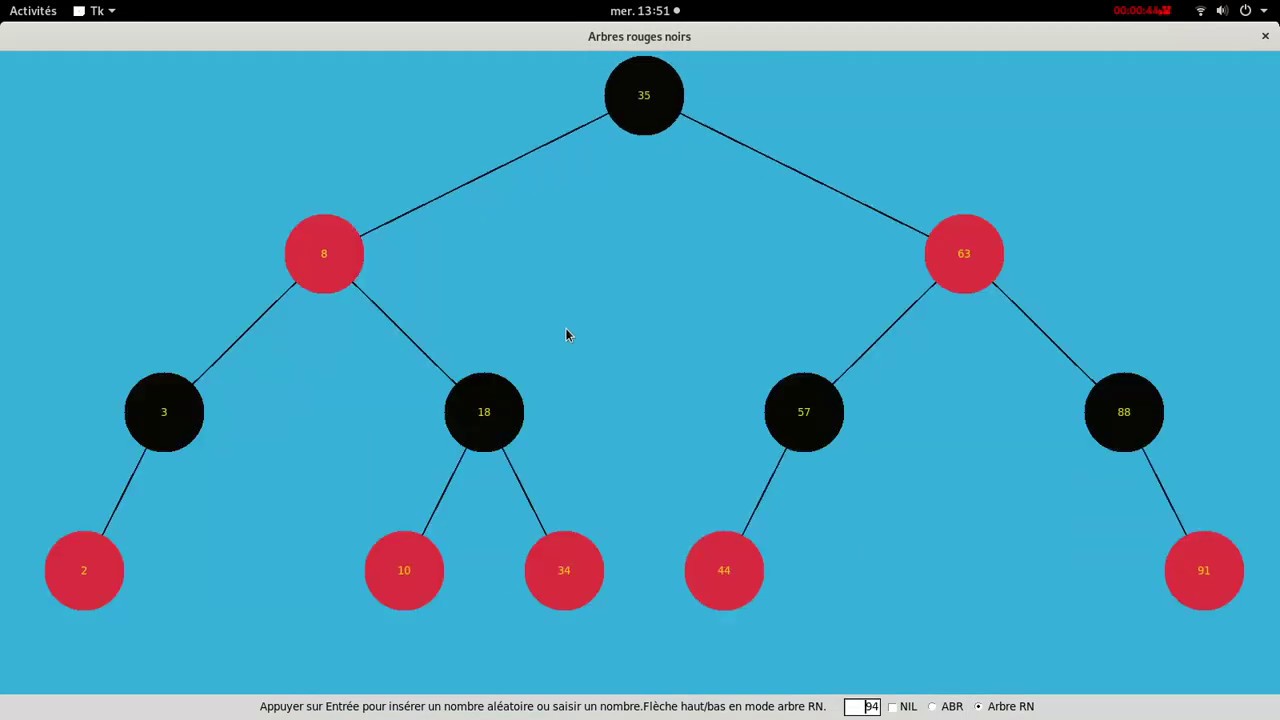1280x720 pixels.
Task: Select the red node labeled 63
Action: [x=964, y=254]
